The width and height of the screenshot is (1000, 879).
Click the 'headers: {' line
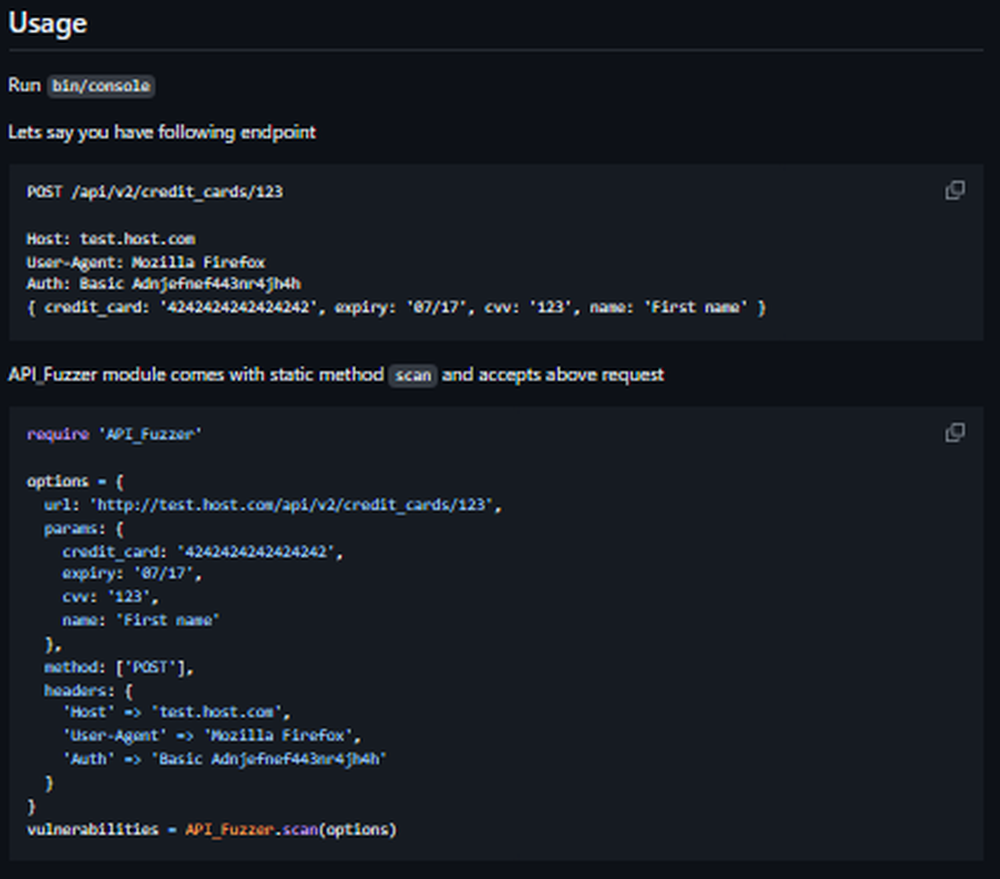(x=88, y=691)
